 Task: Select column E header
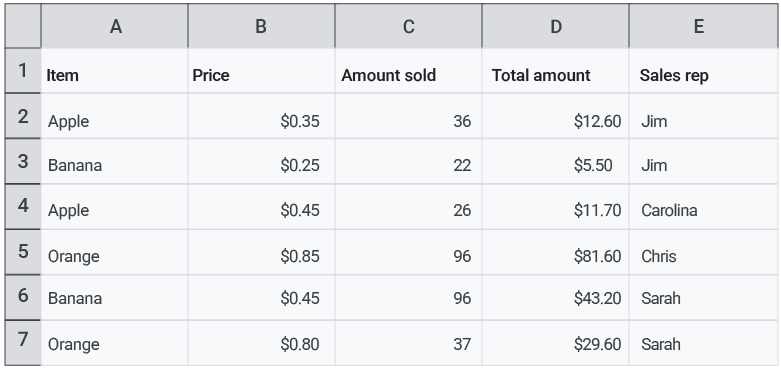(703, 26)
